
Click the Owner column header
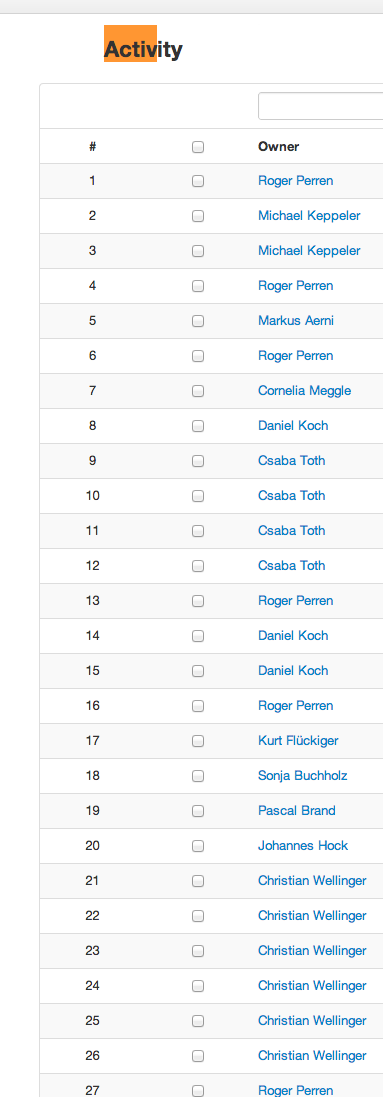(x=279, y=146)
